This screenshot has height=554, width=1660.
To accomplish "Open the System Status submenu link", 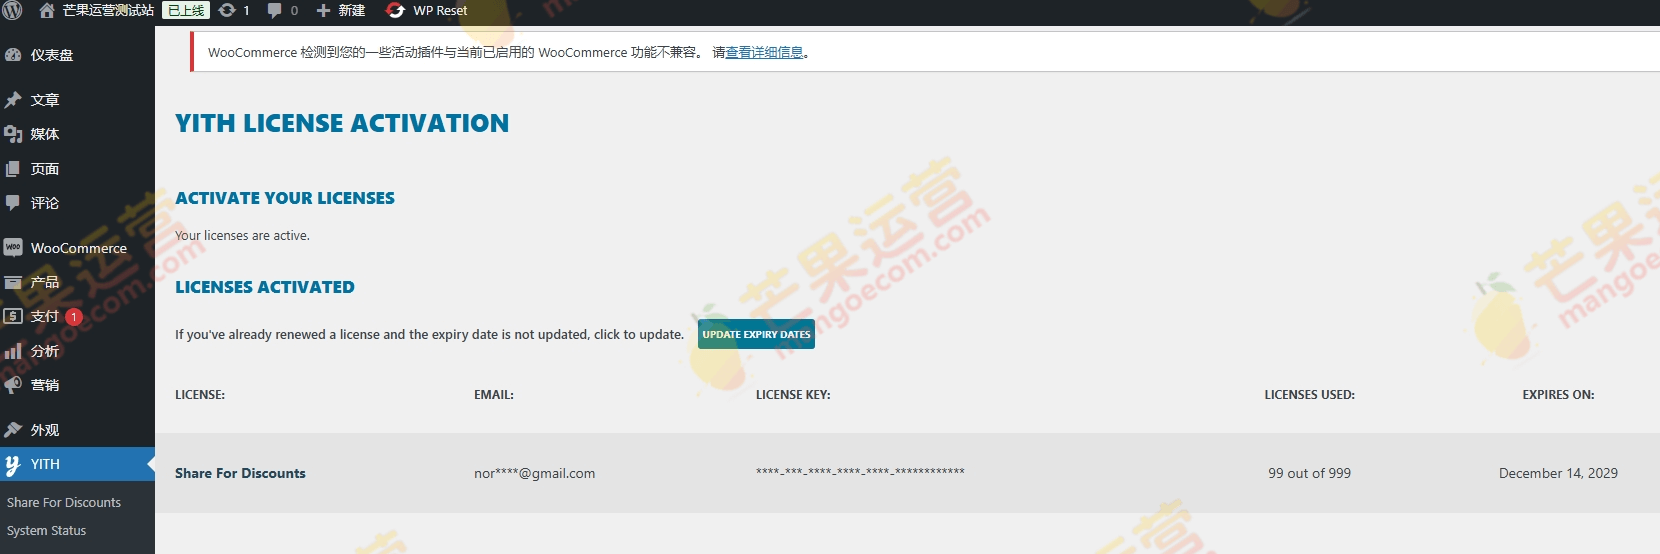I will click(x=47, y=530).
